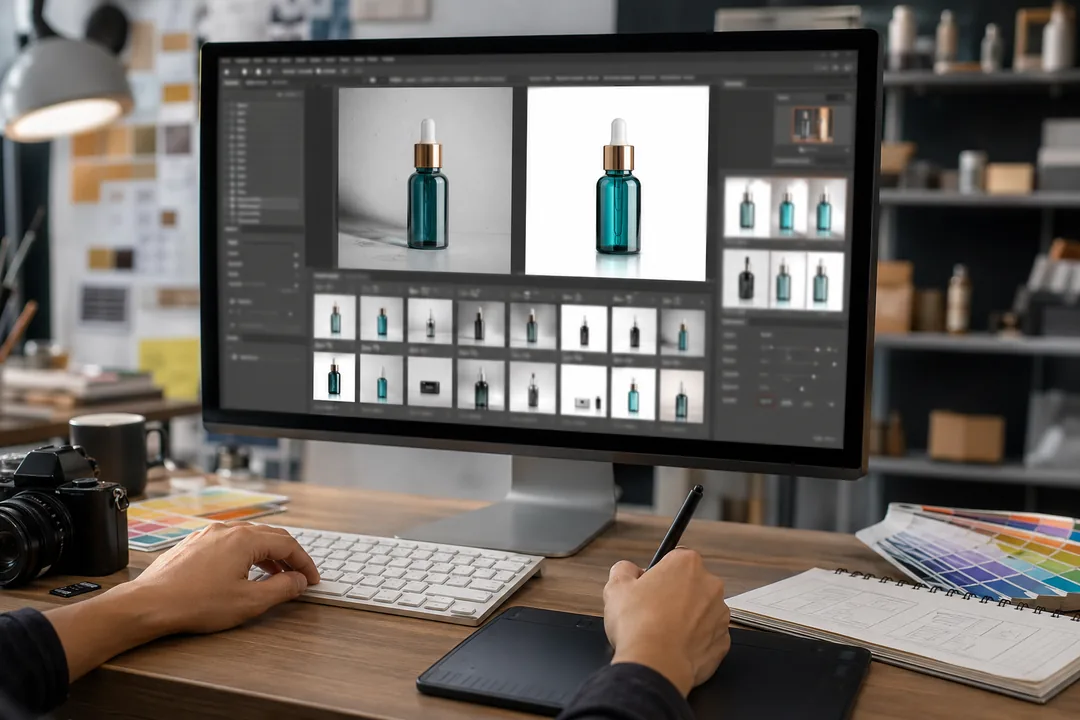Open sixth top-row thumbnail, black bottle on white
The height and width of the screenshot is (720, 1080).
[584, 328]
